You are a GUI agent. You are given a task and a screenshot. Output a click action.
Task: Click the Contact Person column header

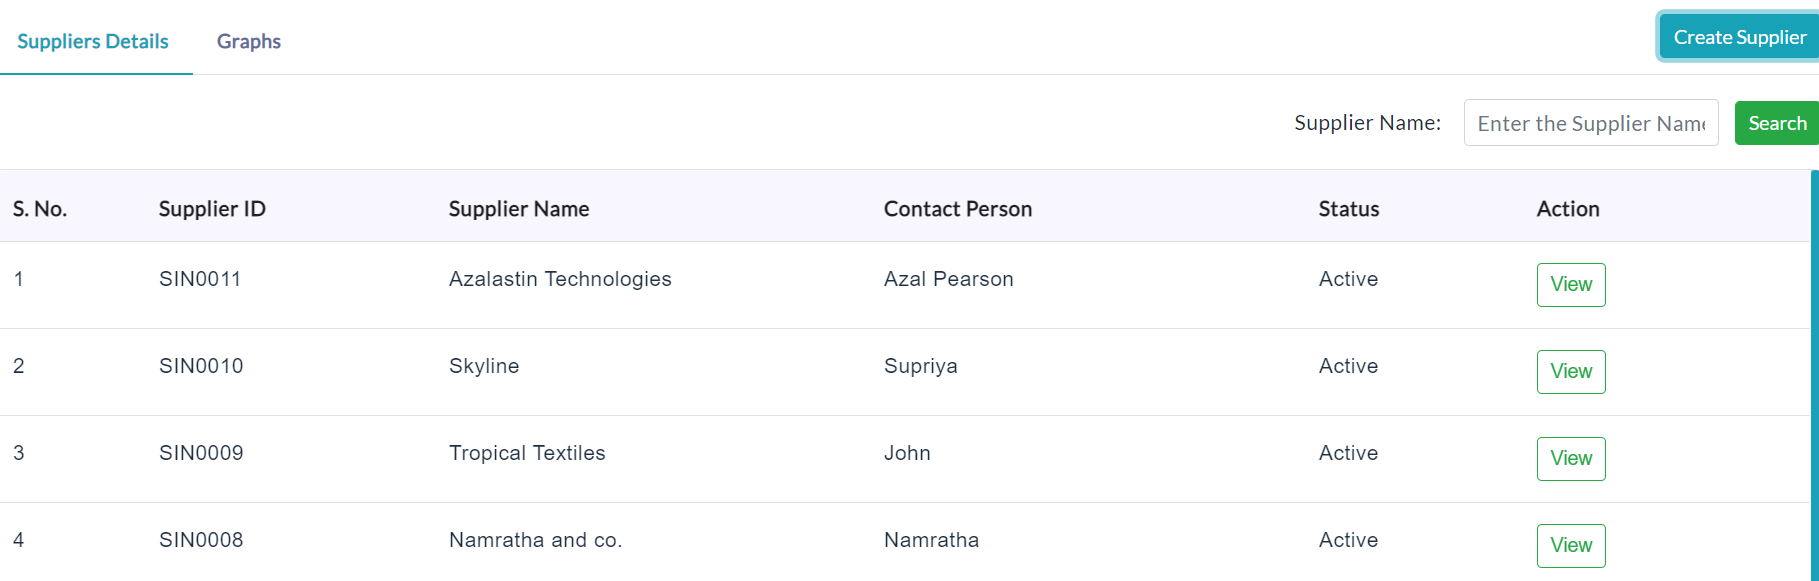pyautogui.click(x=958, y=209)
